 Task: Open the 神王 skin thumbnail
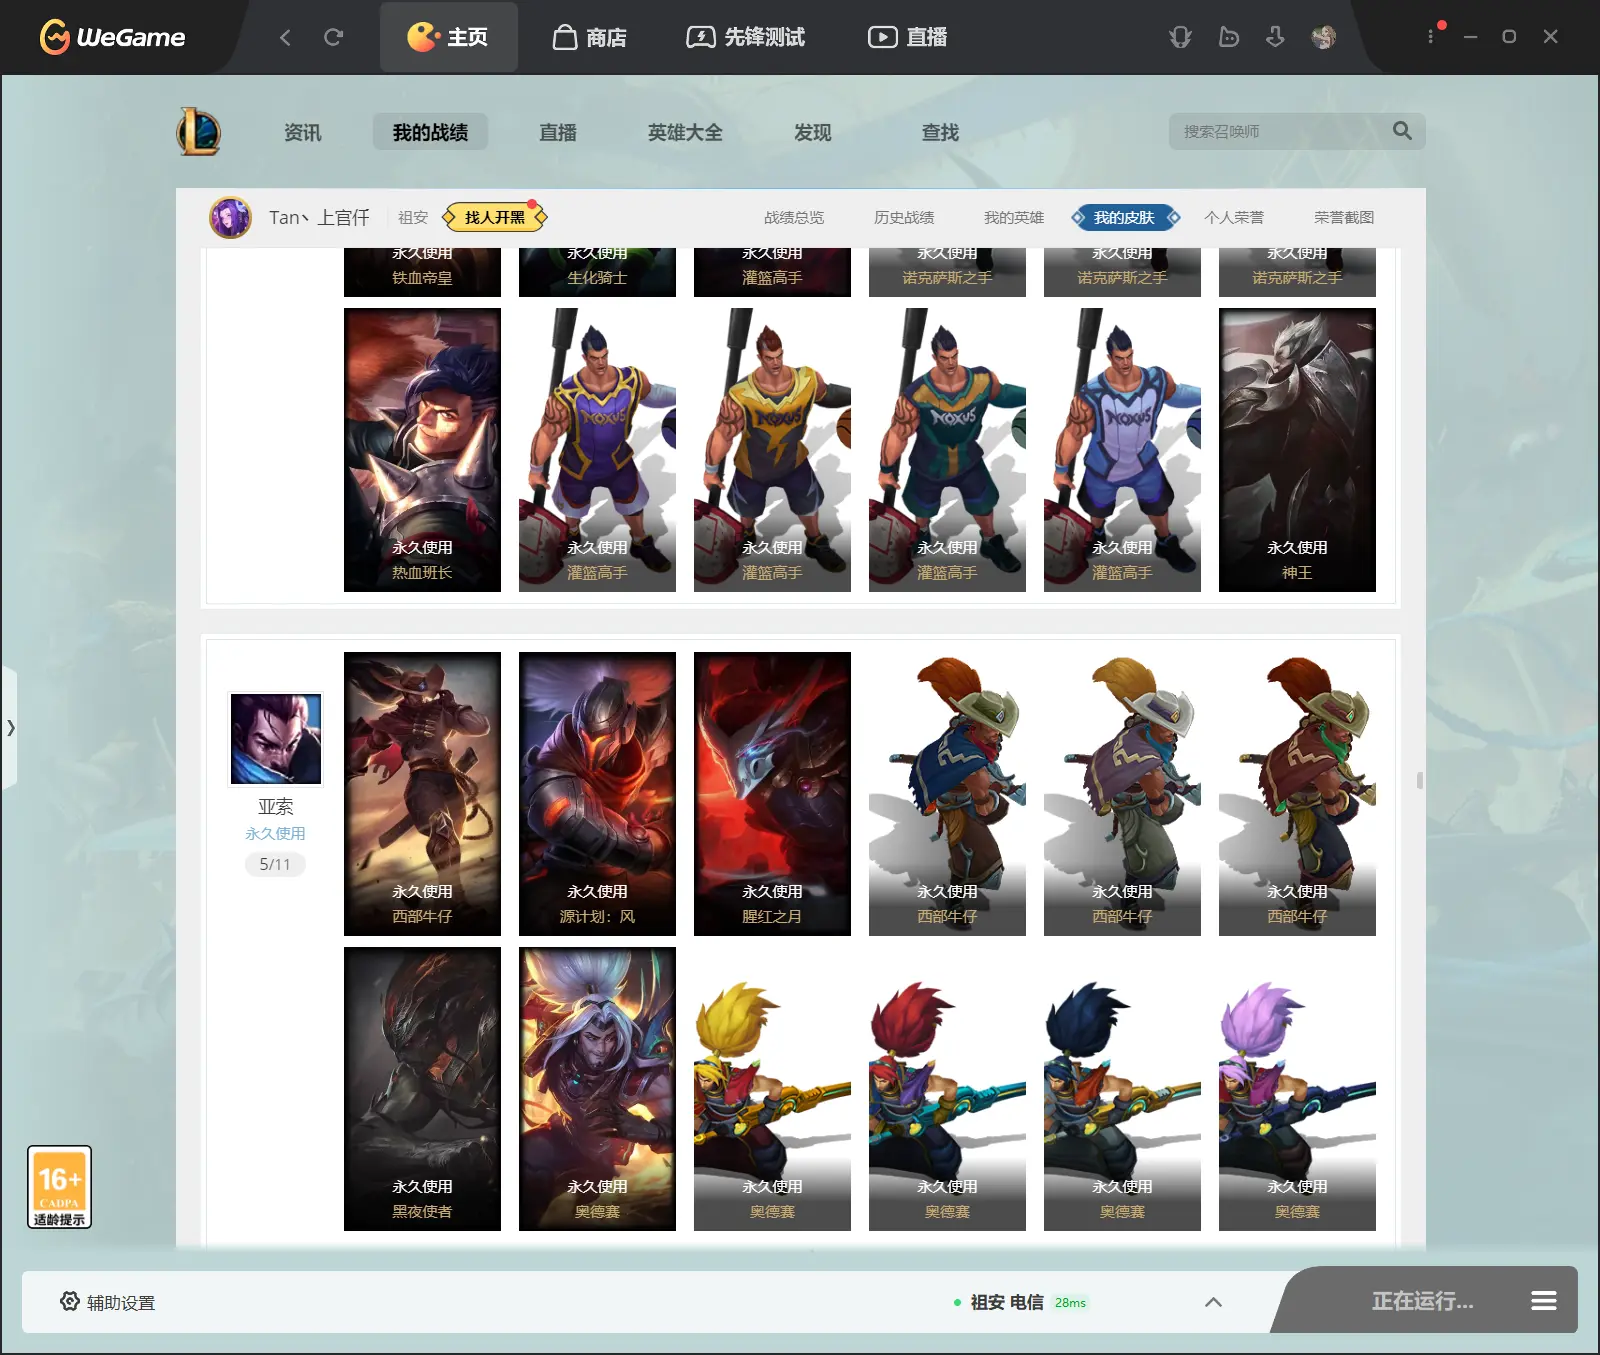[x=1297, y=450]
